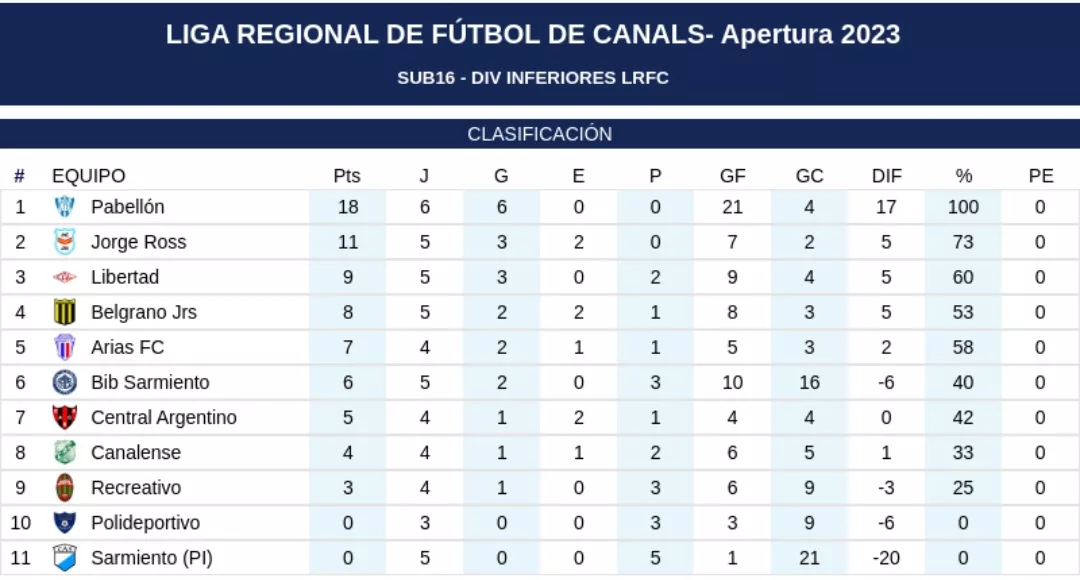Click the Pabellón team crest icon
This screenshot has width=1080, height=580.
(64, 207)
